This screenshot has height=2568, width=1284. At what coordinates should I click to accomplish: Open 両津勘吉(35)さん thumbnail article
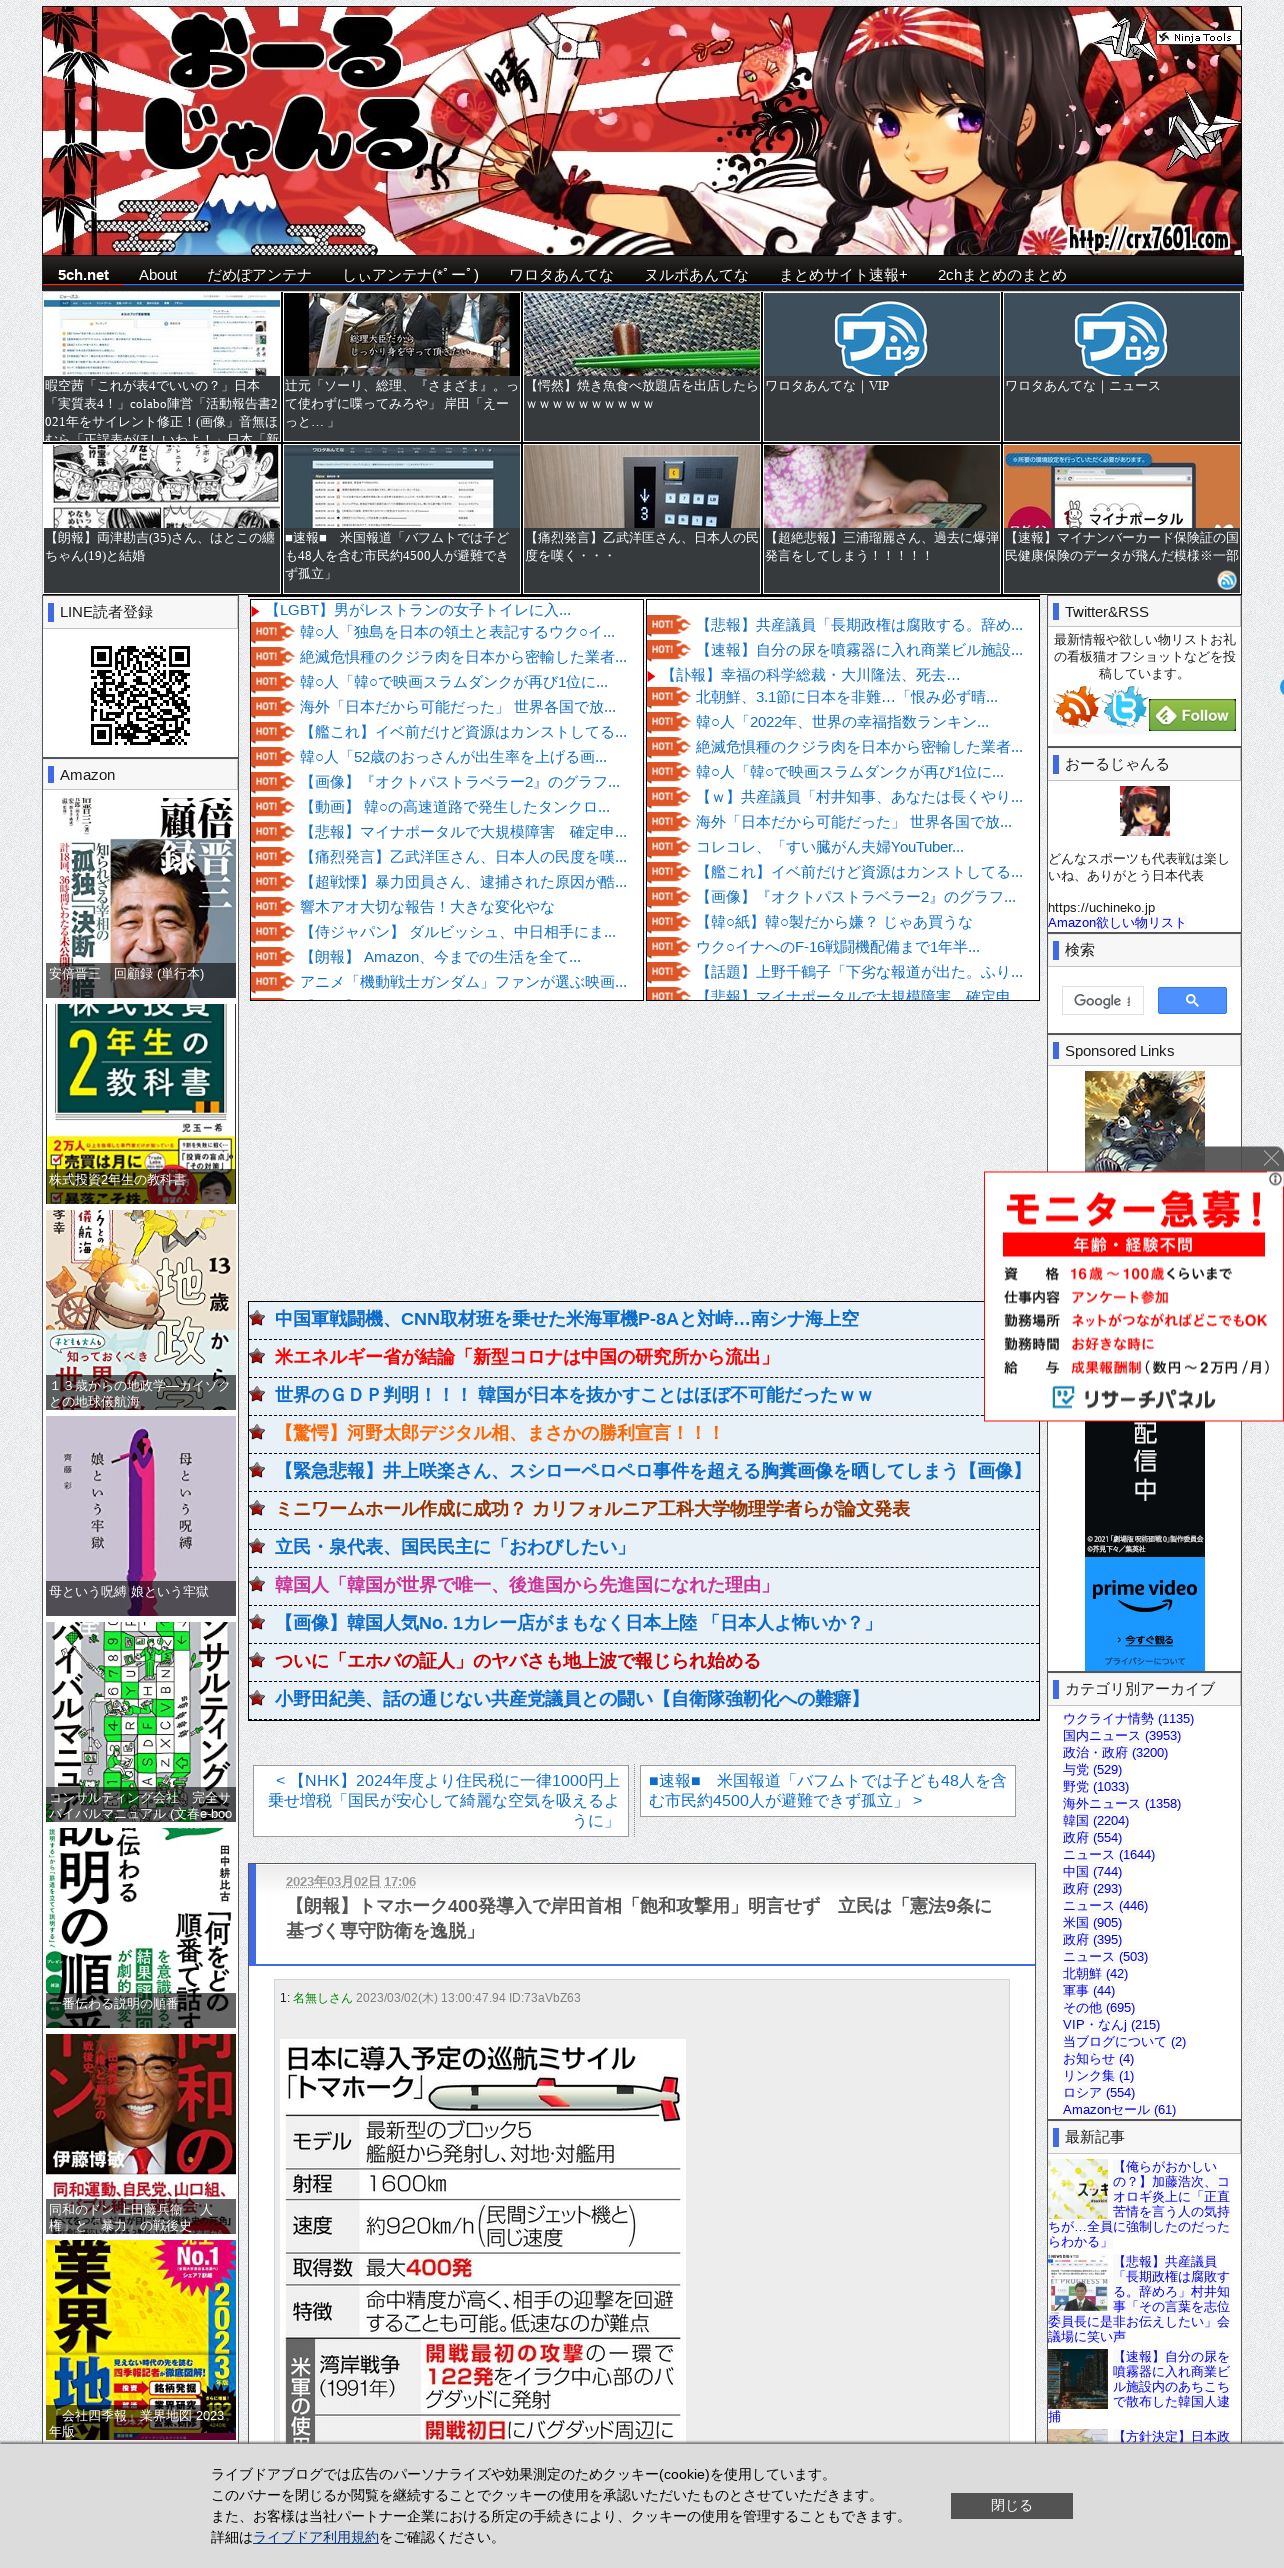[161, 518]
